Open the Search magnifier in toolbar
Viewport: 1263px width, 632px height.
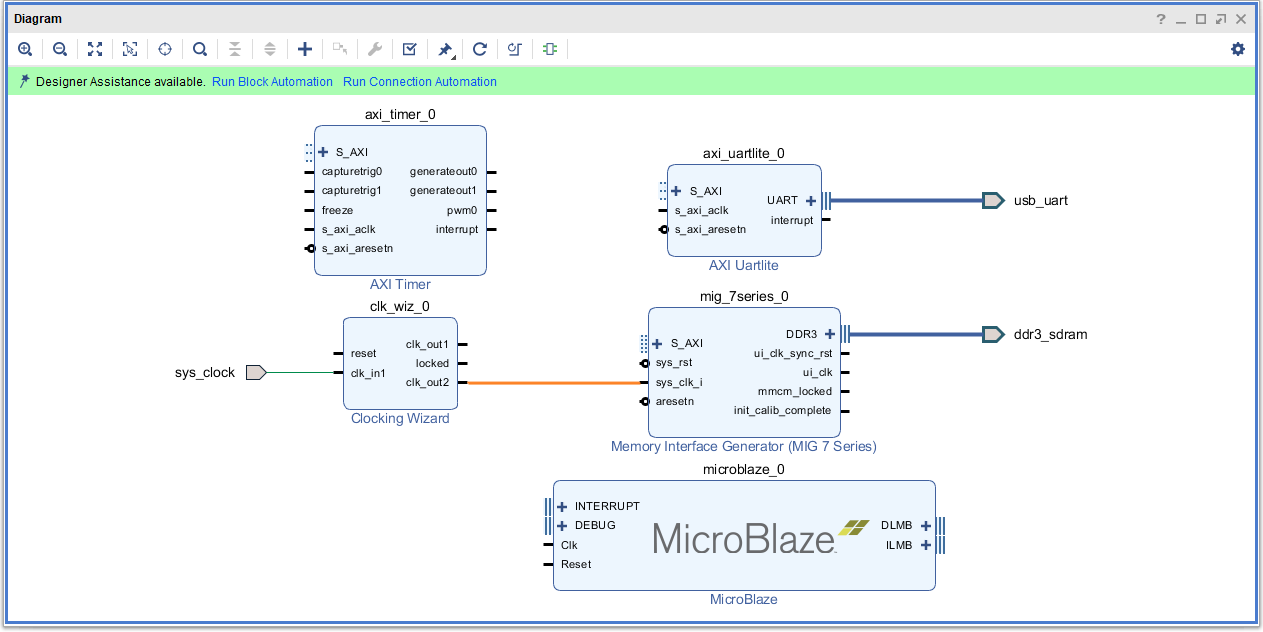pos(200,49)
